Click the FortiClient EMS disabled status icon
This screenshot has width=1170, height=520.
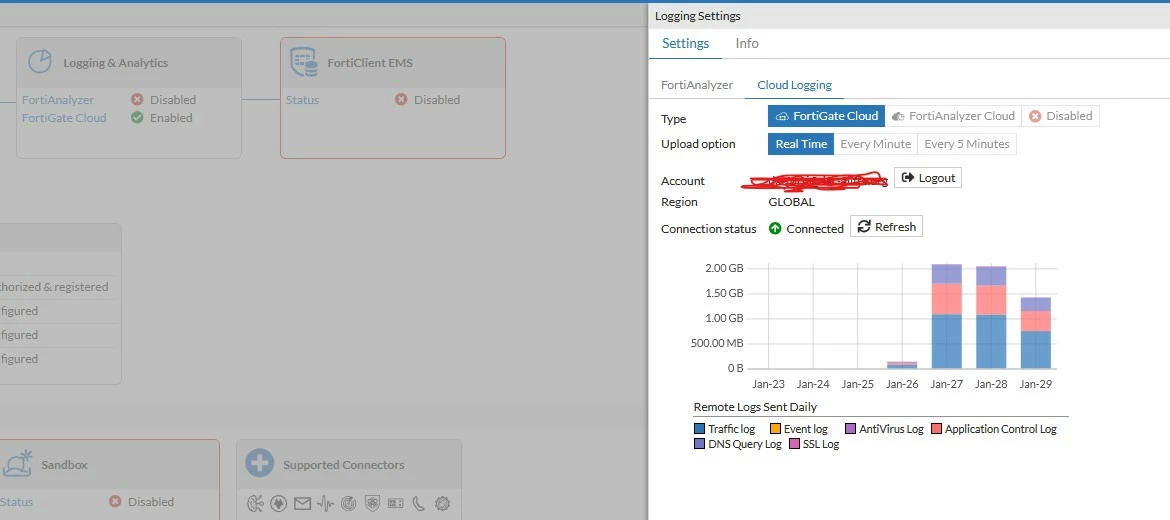click(401, 99)
